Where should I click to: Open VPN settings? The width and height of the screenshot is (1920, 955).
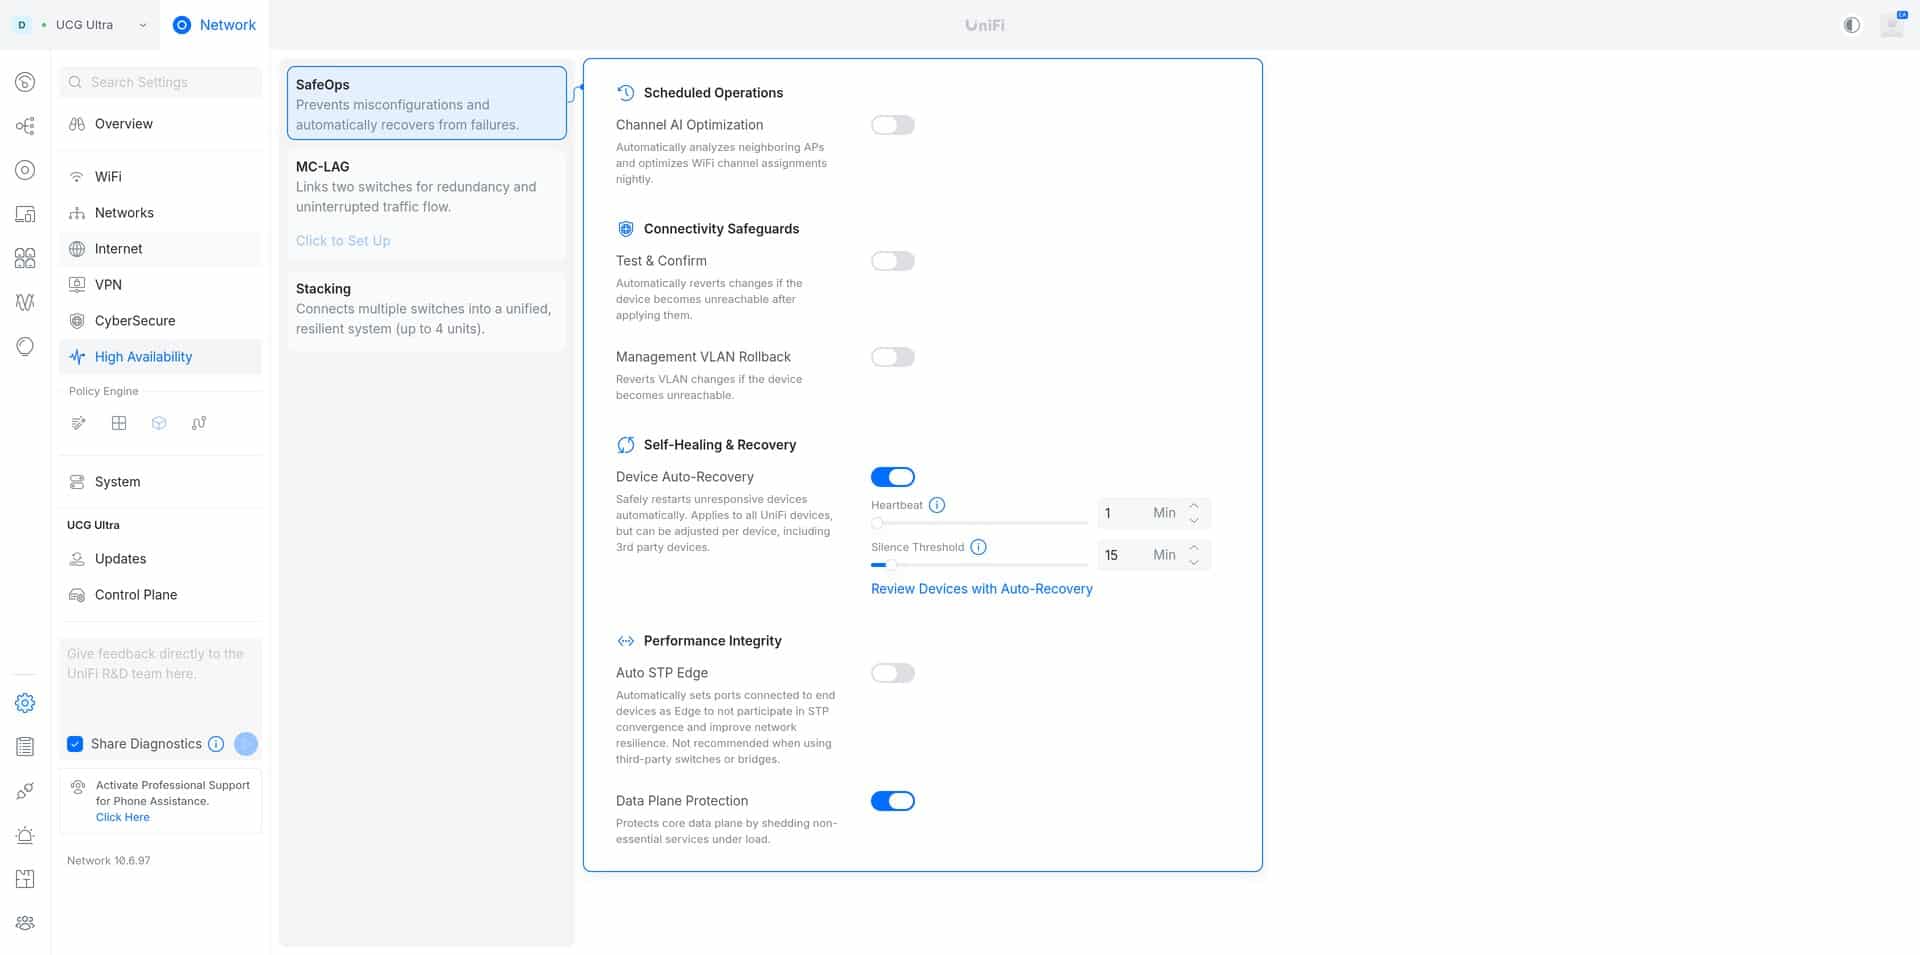[x=160, y=285]
